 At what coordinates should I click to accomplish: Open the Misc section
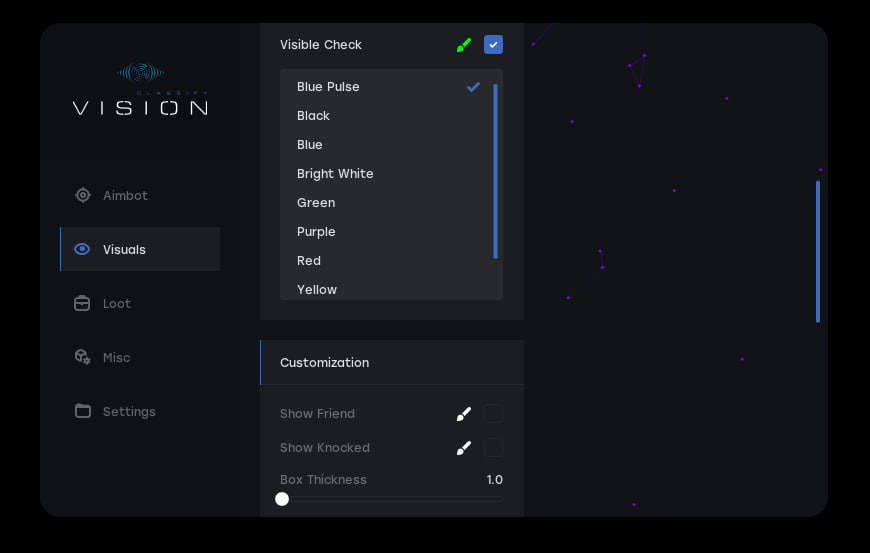[x=140, y=357]
